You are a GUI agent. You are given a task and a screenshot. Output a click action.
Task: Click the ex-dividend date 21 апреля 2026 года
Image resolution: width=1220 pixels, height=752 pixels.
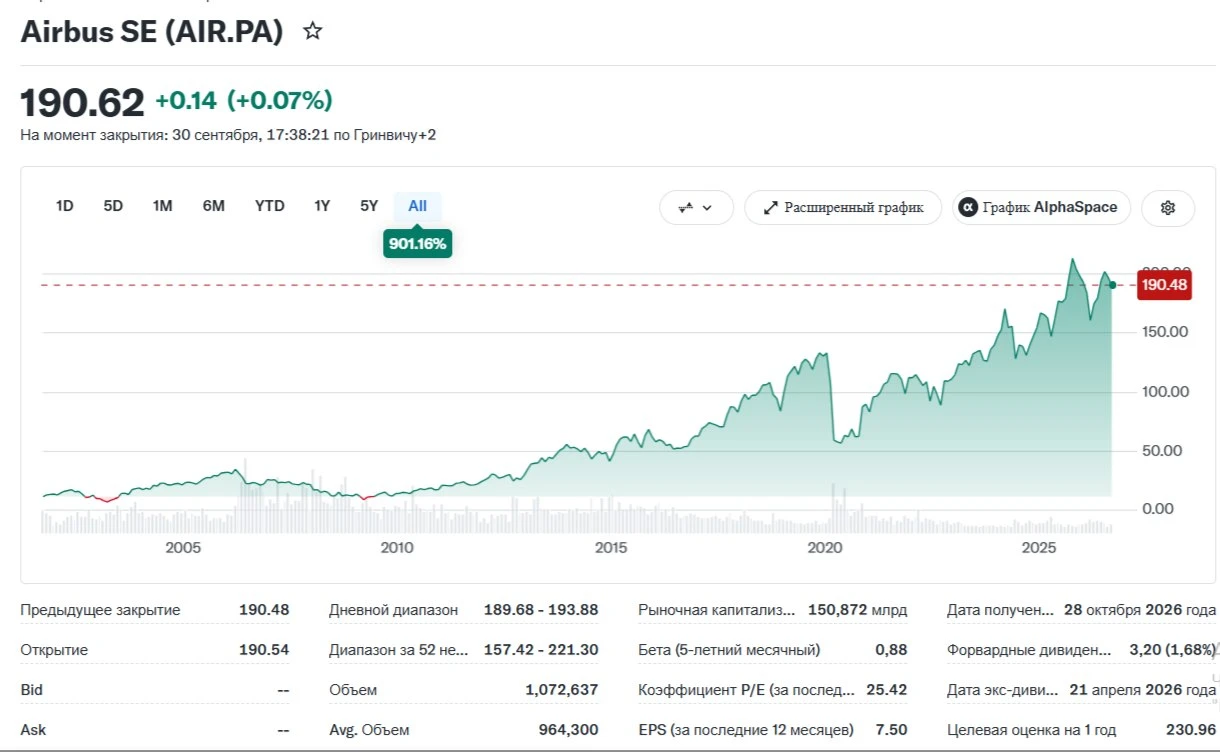[1143, 690]
